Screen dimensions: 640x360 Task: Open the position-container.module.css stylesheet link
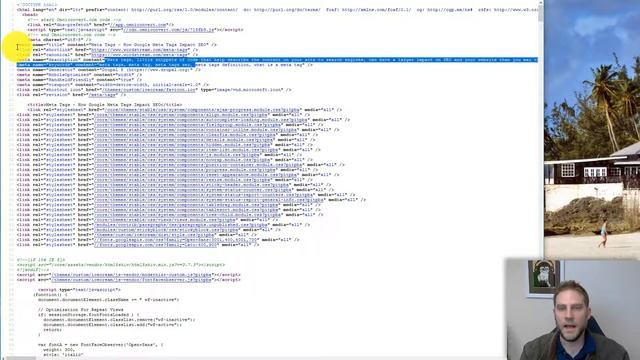coord(198,164)
